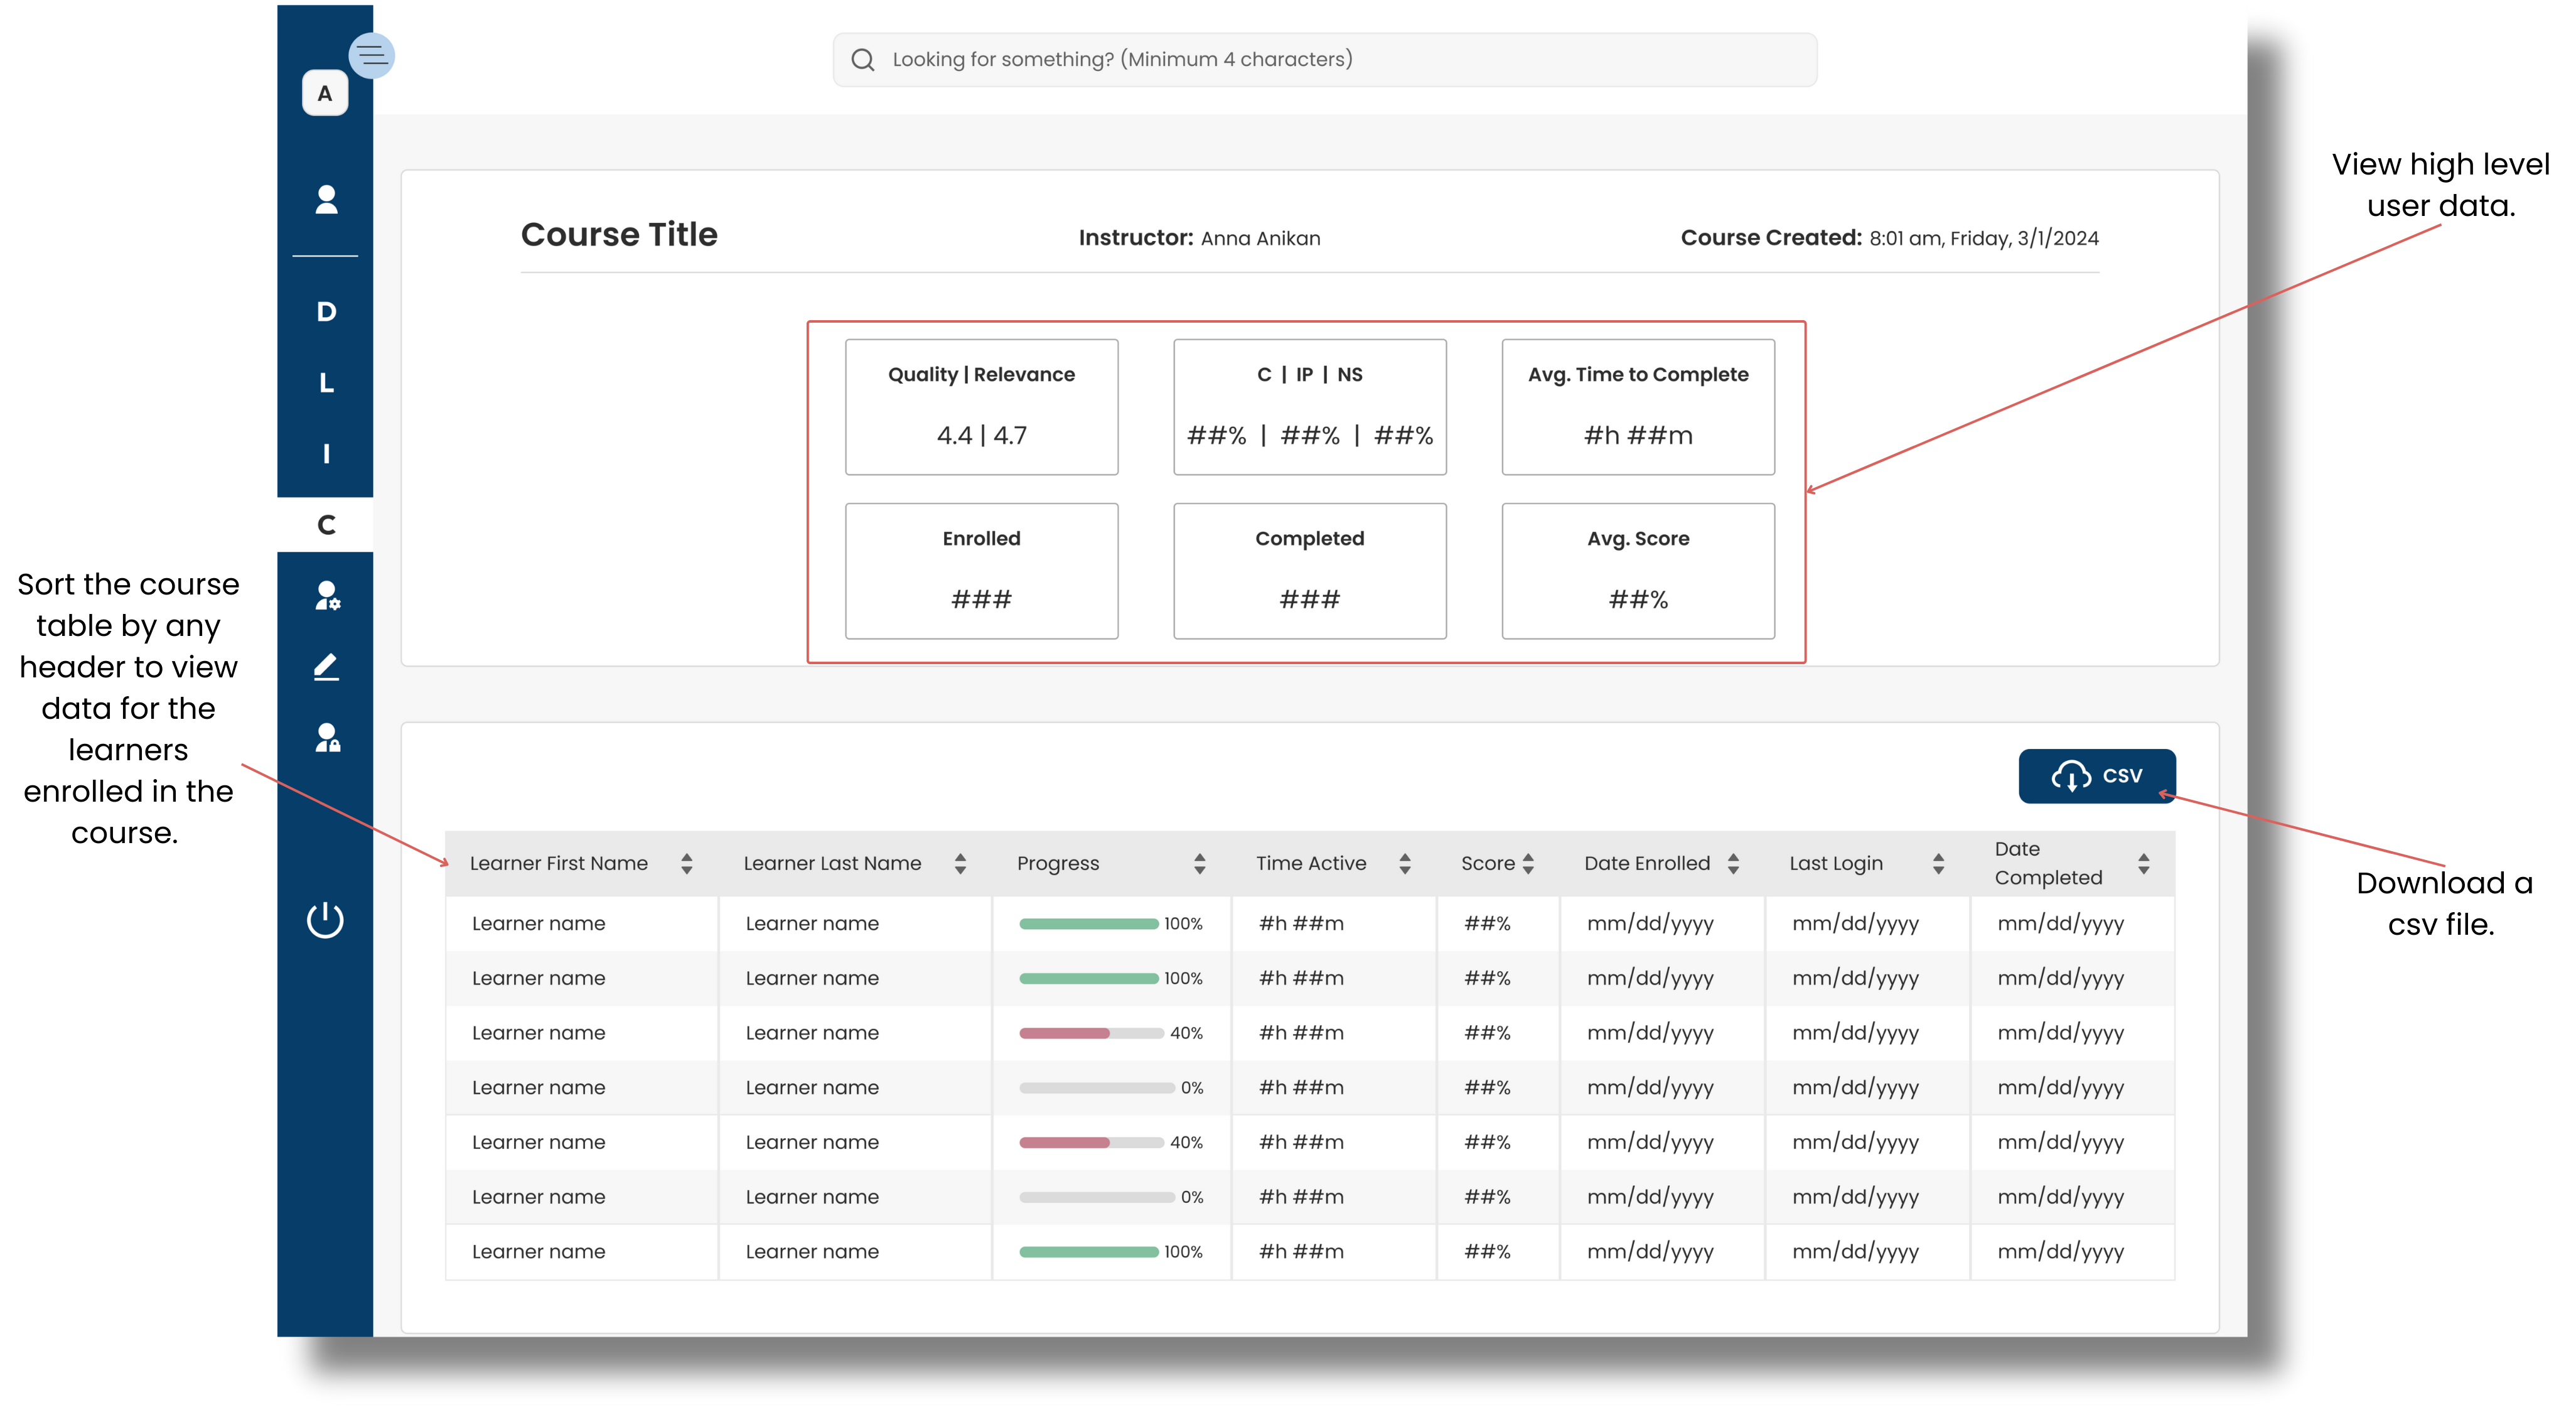Select the C sidebar tab
This screenshot has width=2576, height=1415.
coord(326,525)
